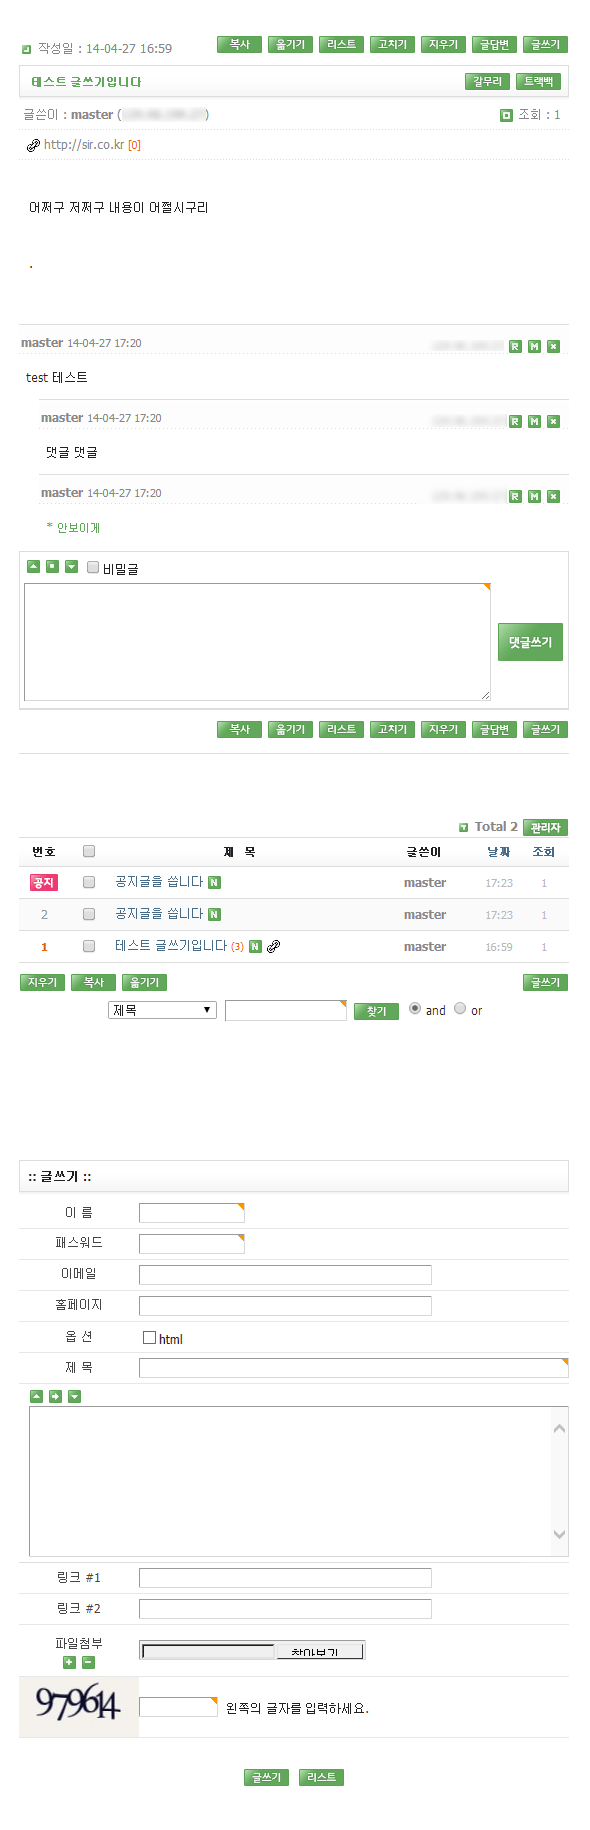Click the 패스워드 password input field
The height and width of the screenshot is (1830, 590).
(x=192, y=1244)
